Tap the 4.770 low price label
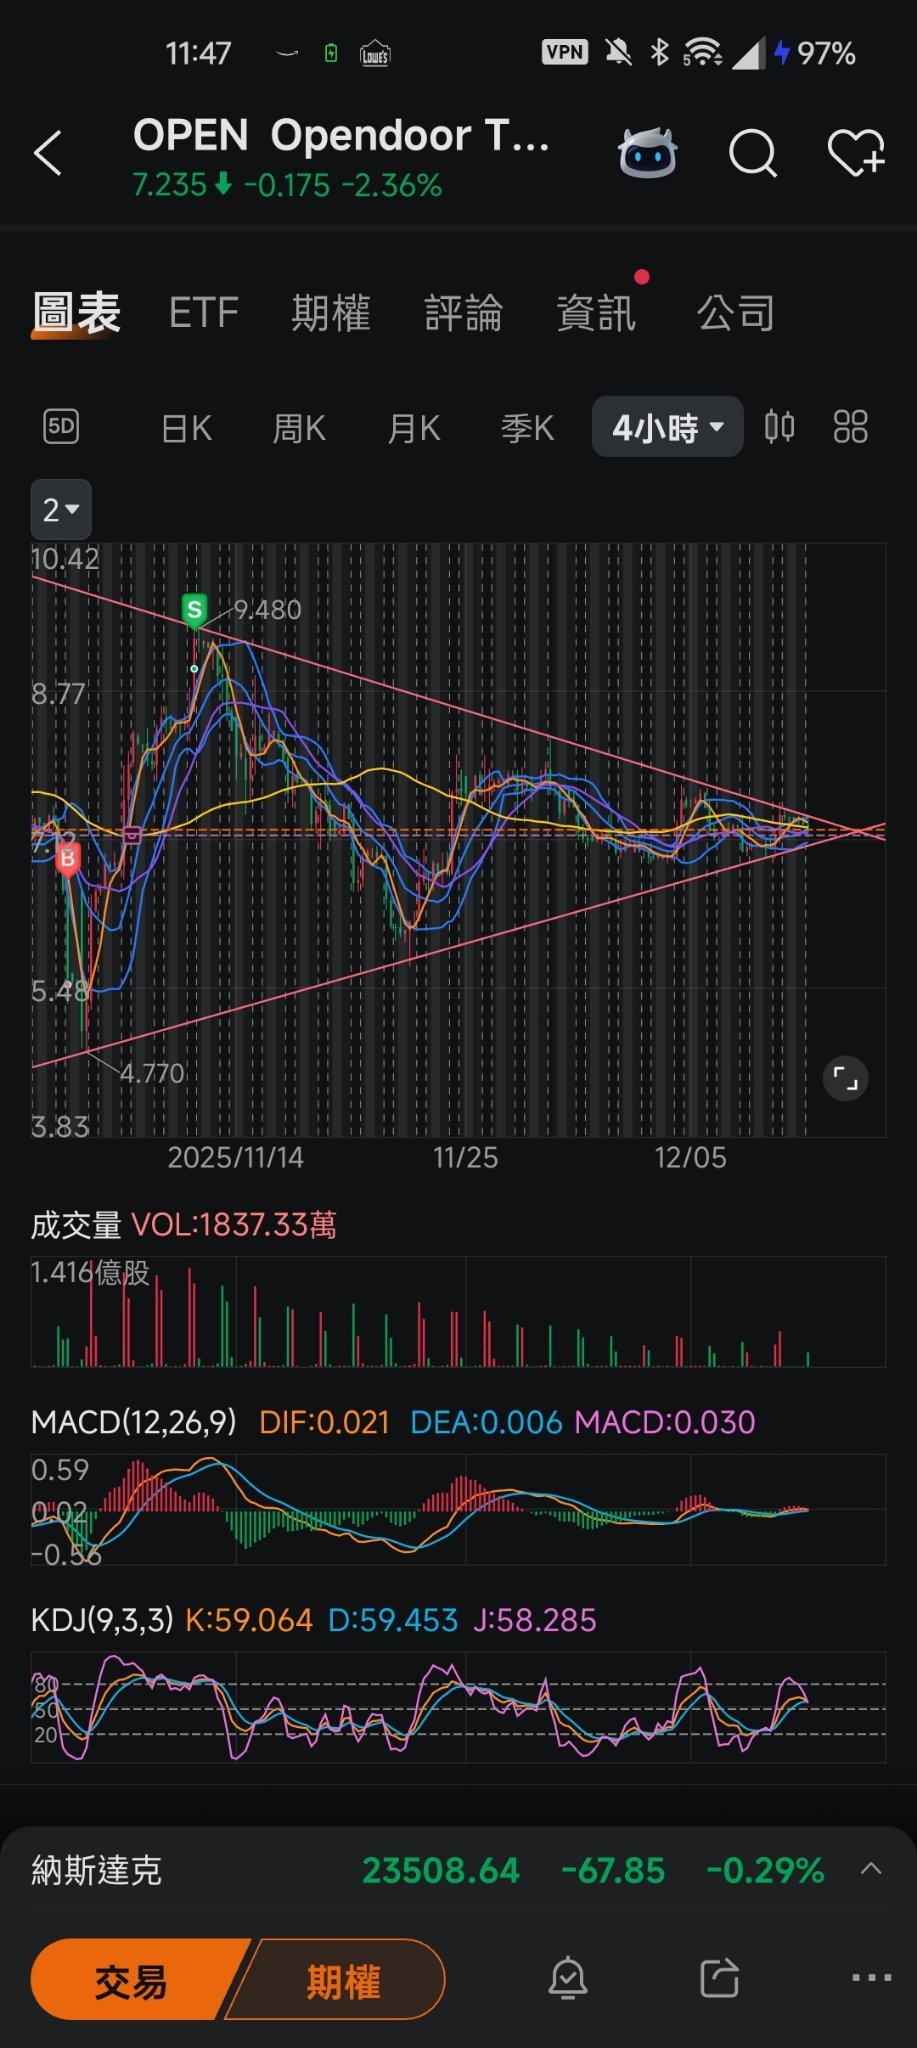Image resolution: width=917 pixels, height=2048 pixels. tap(152, 1073)
